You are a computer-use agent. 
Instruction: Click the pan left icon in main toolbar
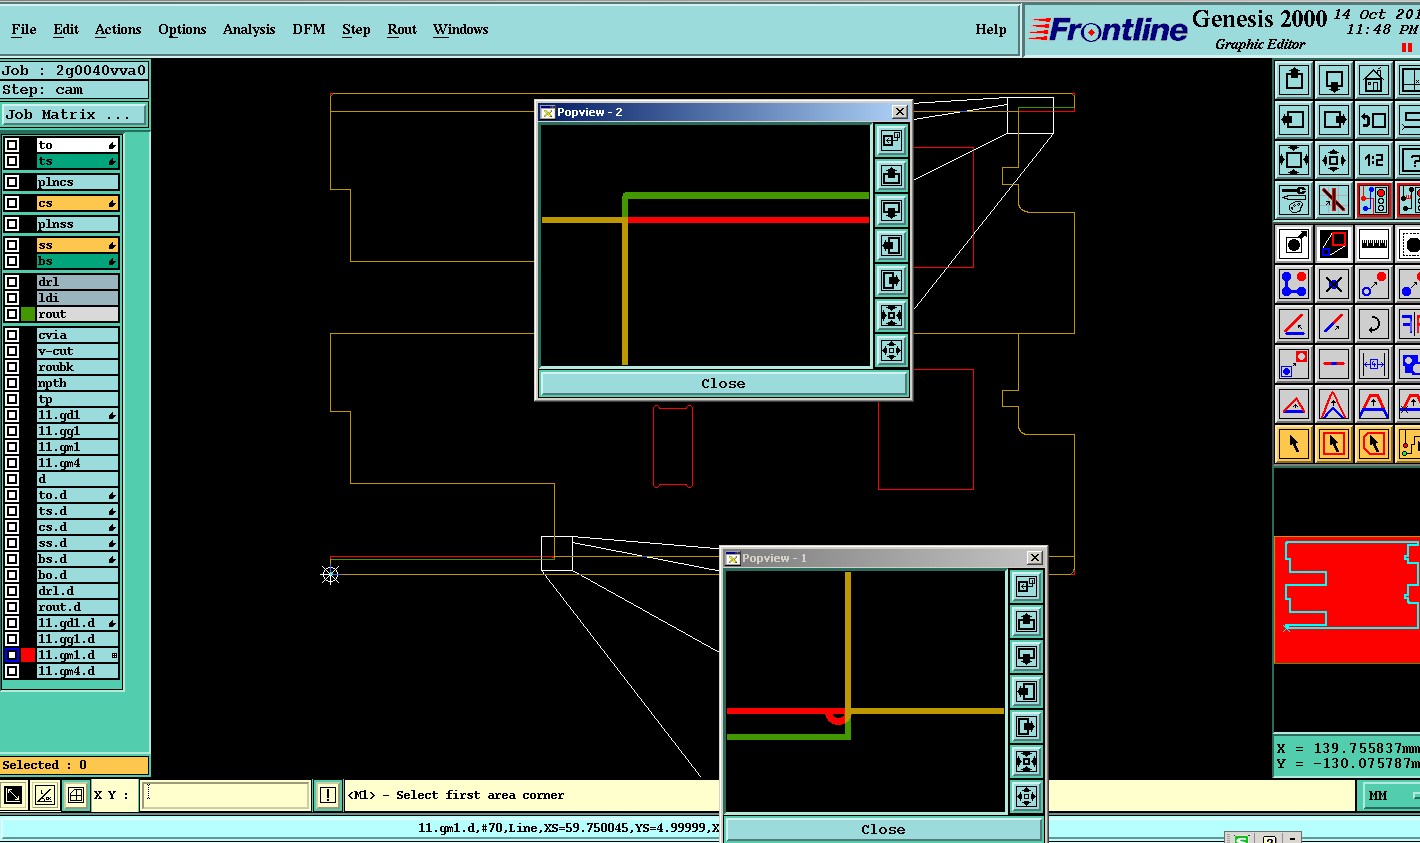click(1294, 120)
